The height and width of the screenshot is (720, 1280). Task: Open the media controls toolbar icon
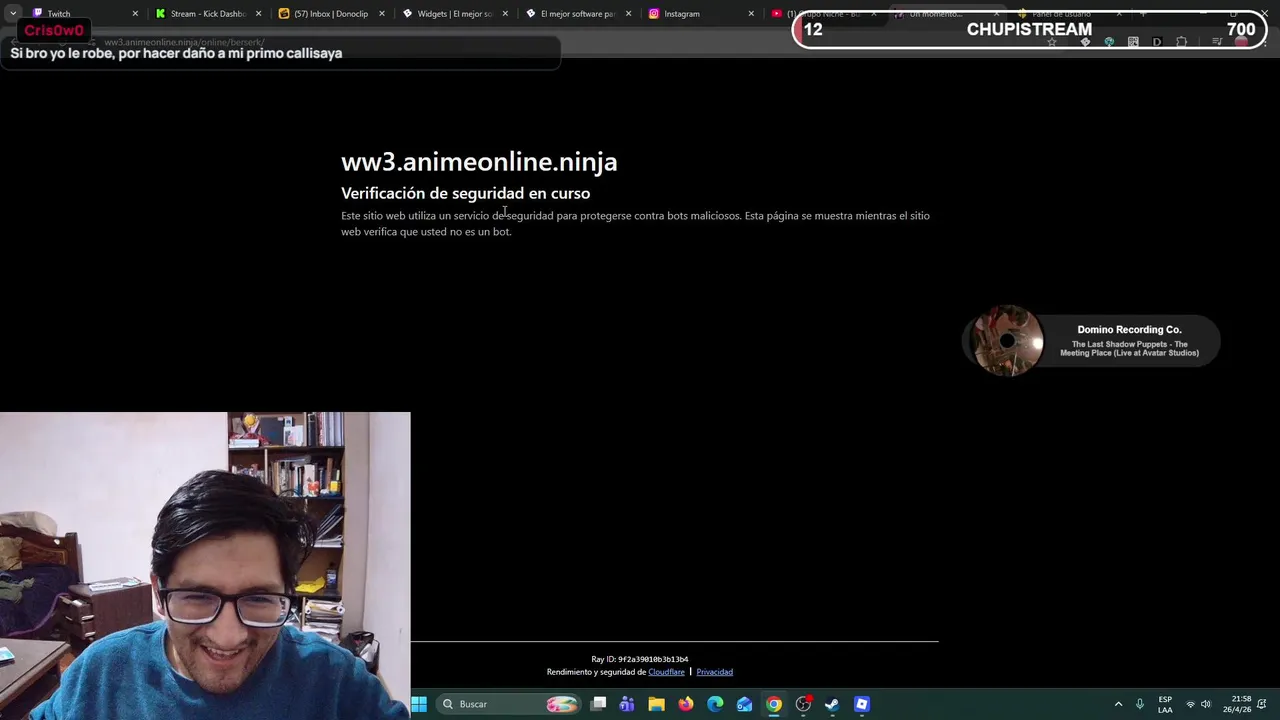[x=1217, y=42]
